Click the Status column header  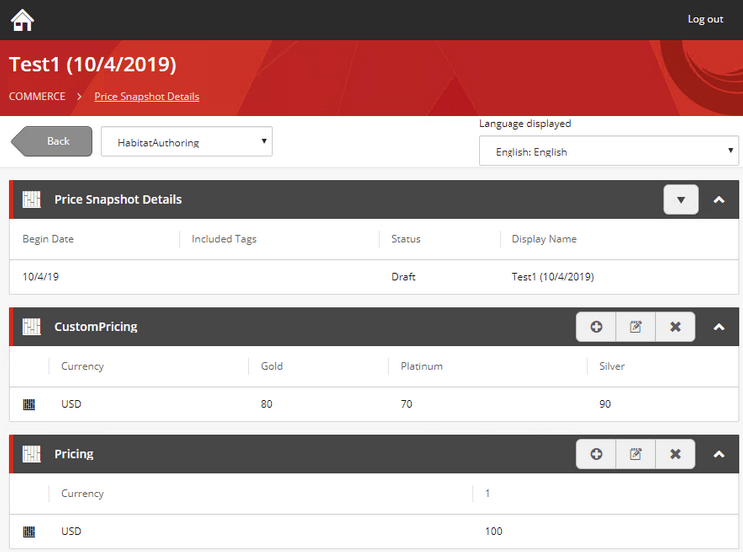pos(406,239)
